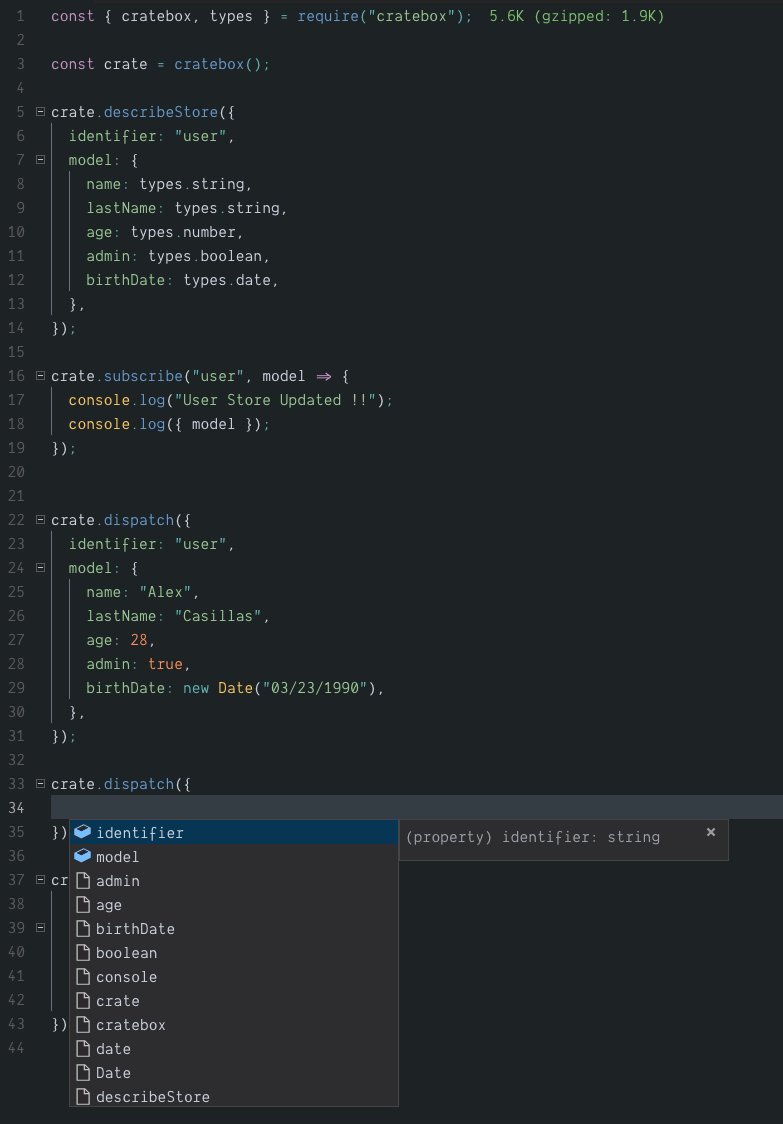783x1124 pixels.
Task: Click the '5.6K (gzipped: 1.9K)' import size annotation
Action: point(577,16)
